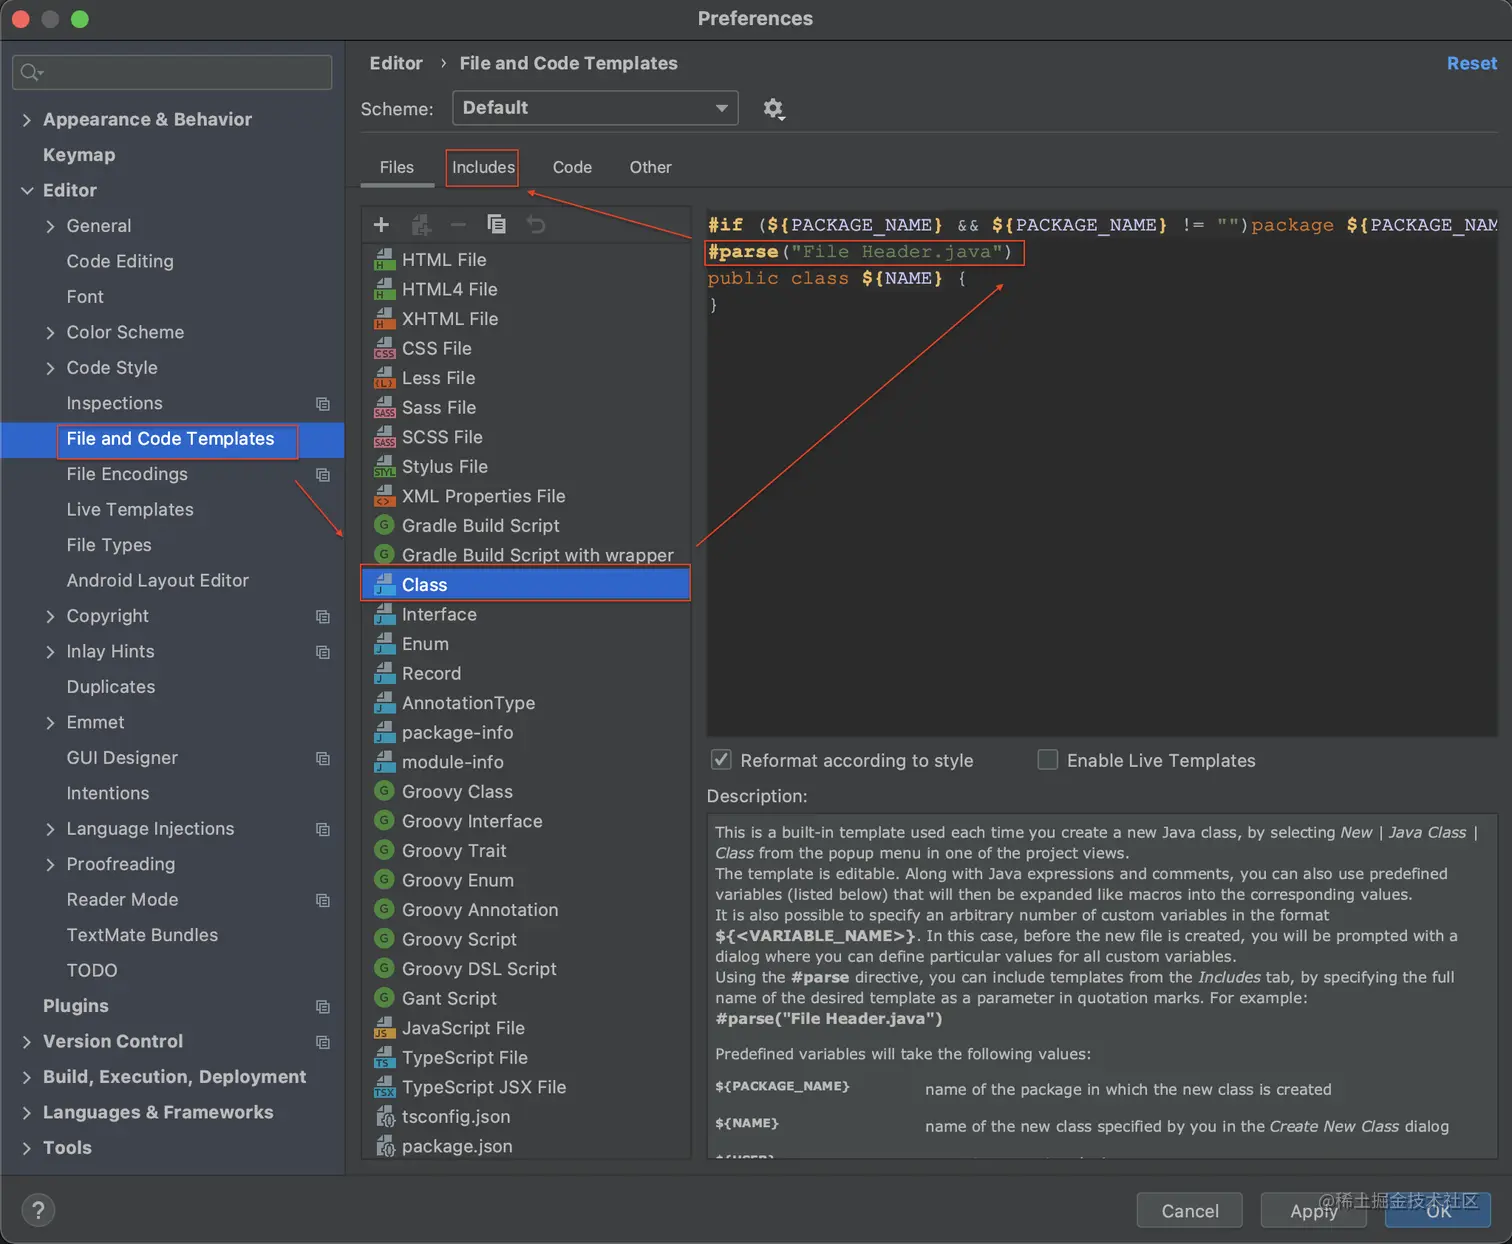1512x1244 pixels.
Task: Click the TypeScript File template icon
Action: (x=385, y=1057)
